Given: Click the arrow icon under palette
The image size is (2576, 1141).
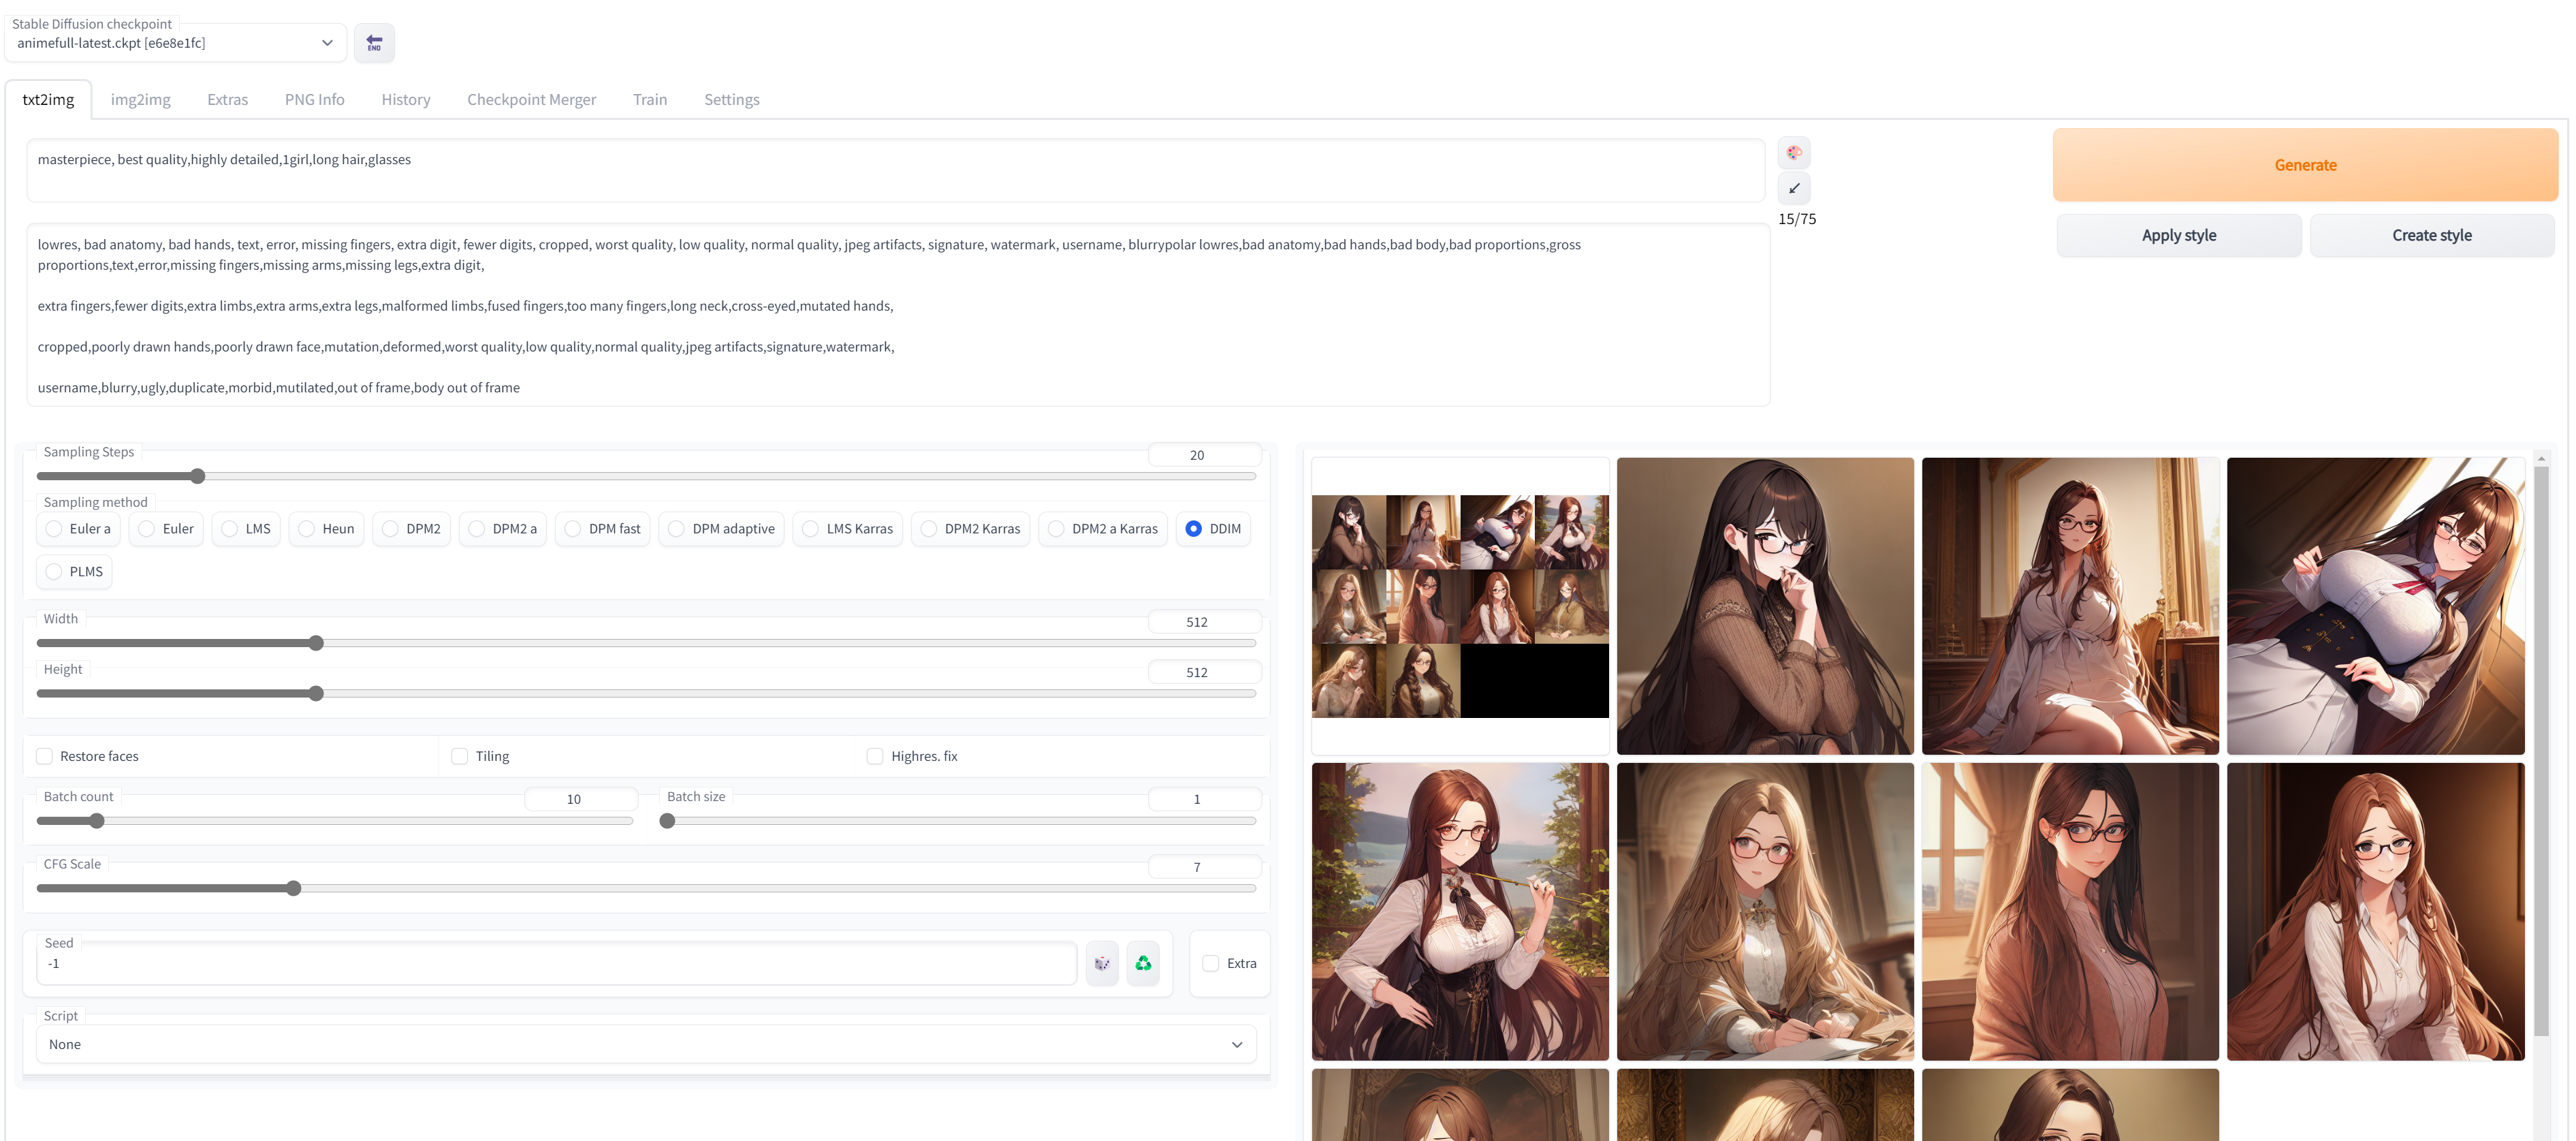Looking at the screenshot, I should [1794, 188].
